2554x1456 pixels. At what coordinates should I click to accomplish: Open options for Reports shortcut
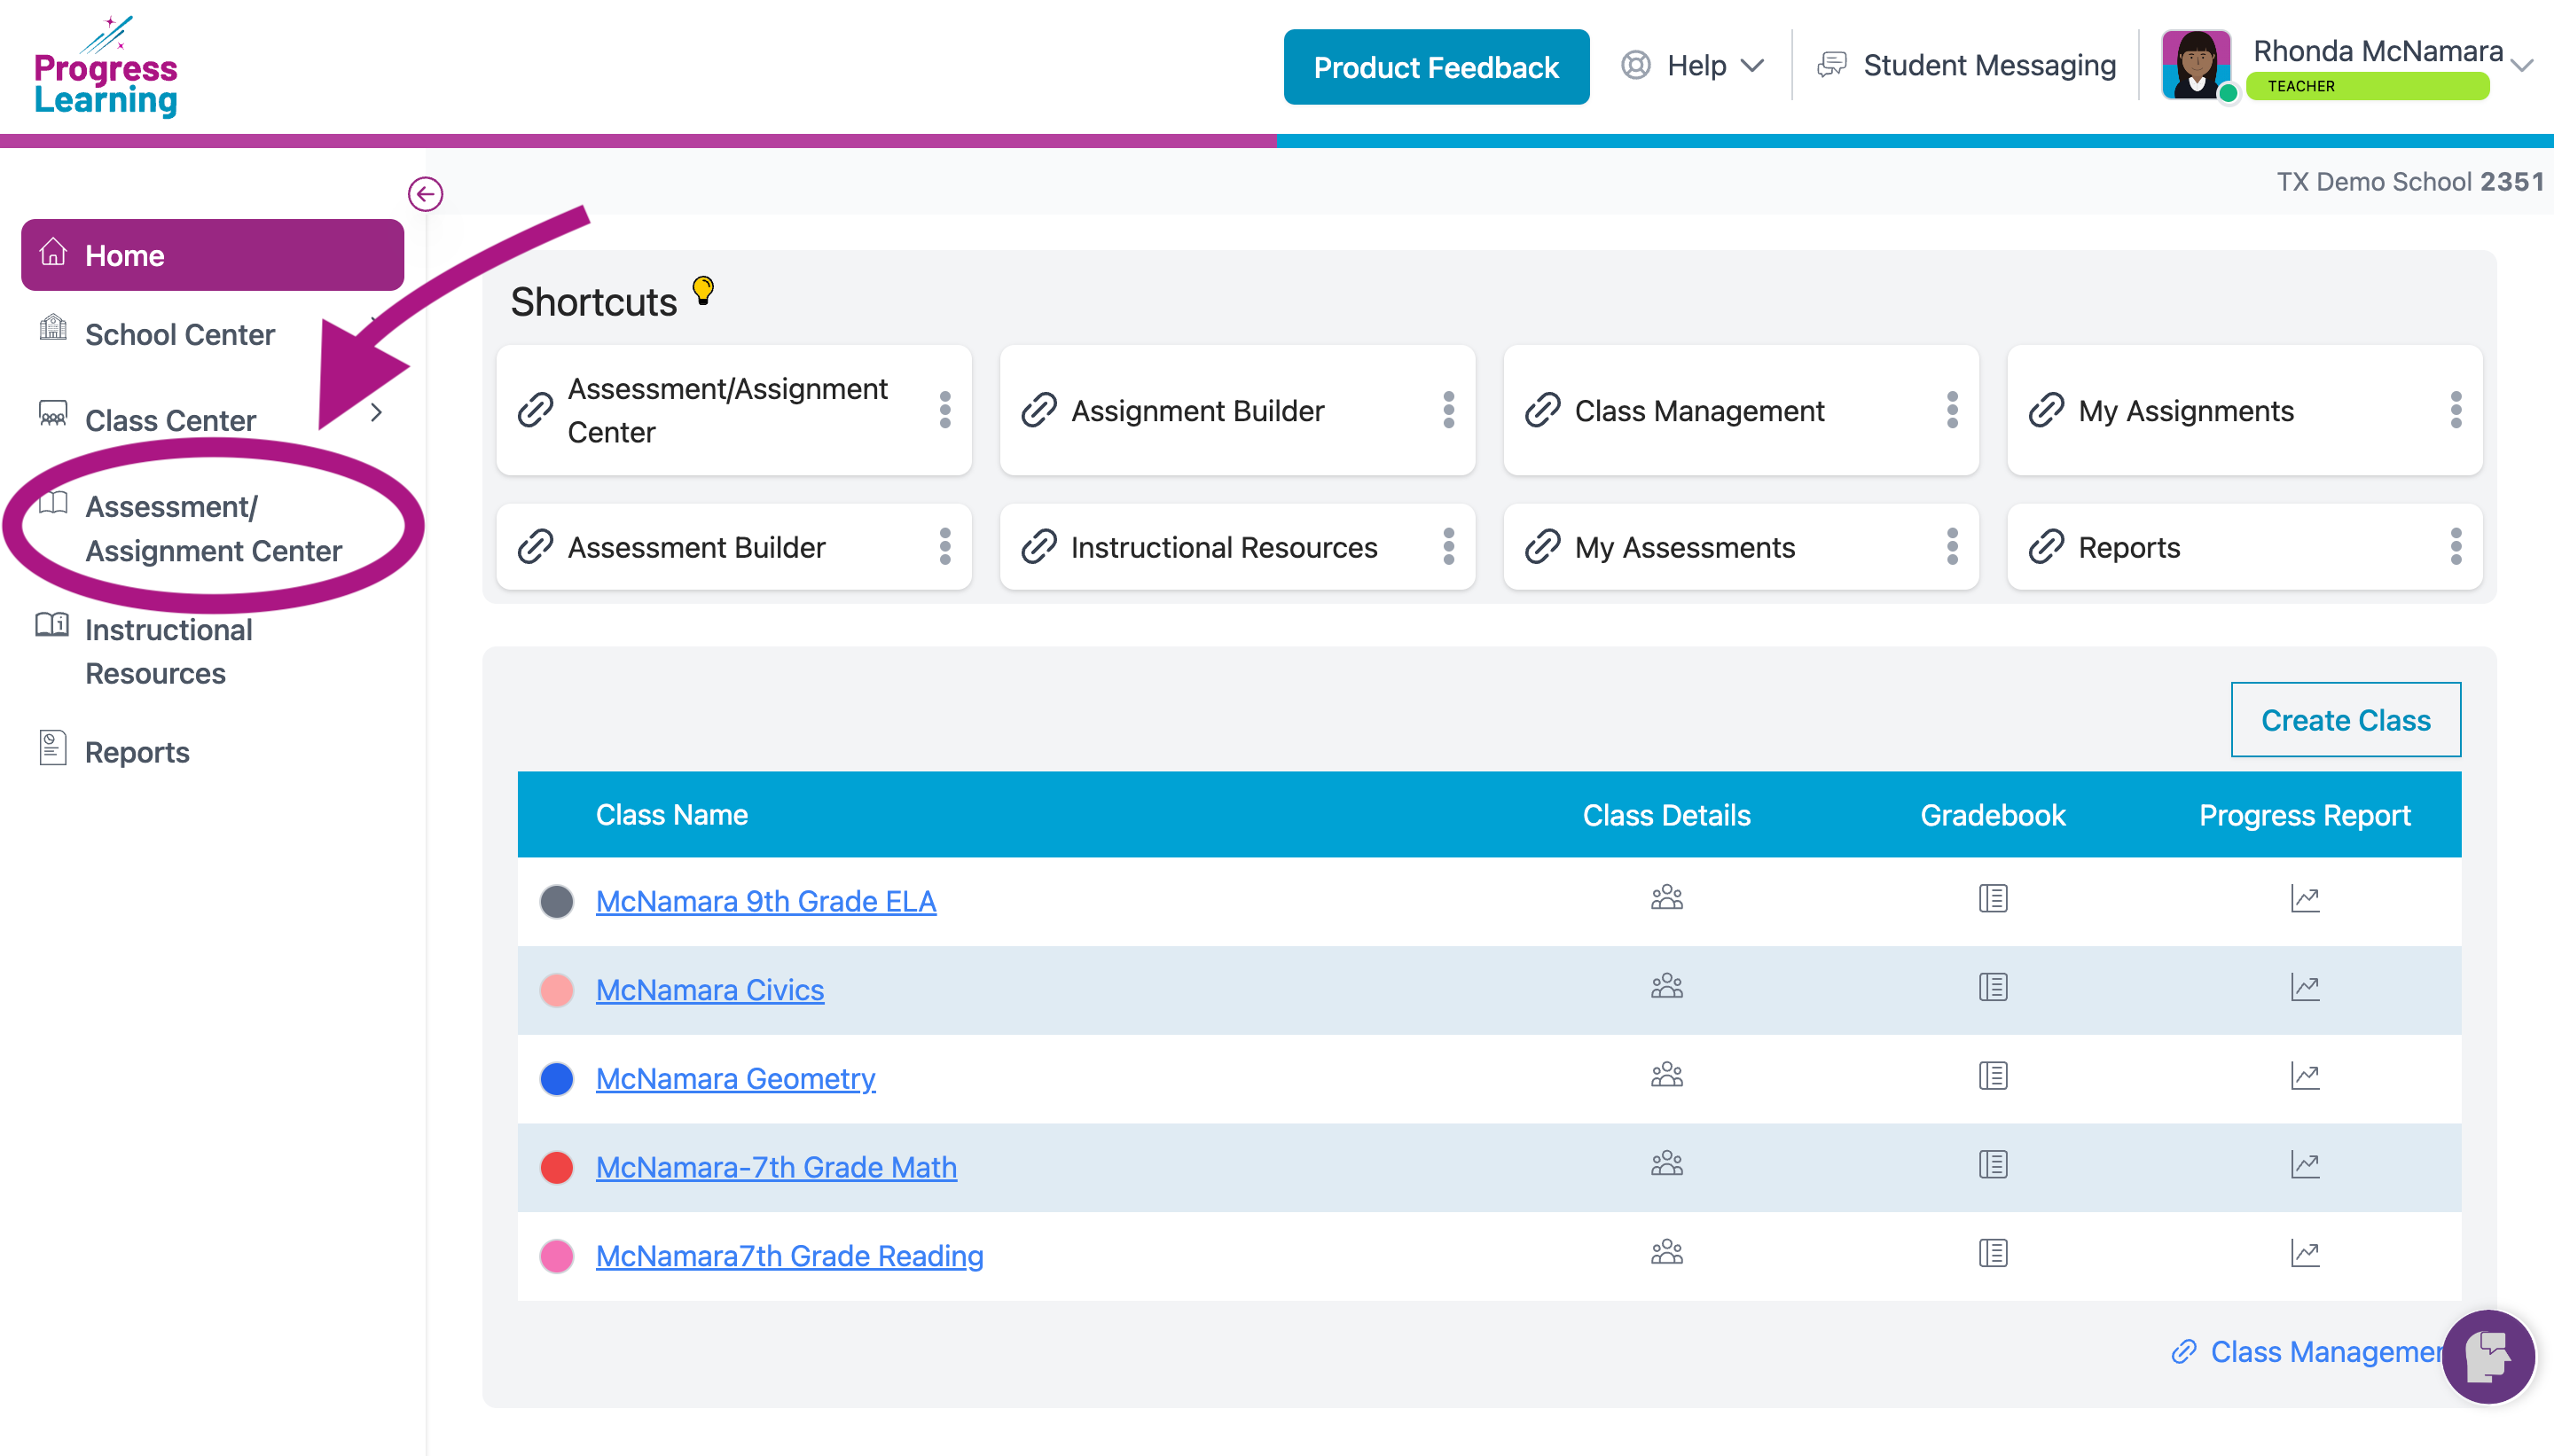pyautogui.click(x=2455, y=547)
